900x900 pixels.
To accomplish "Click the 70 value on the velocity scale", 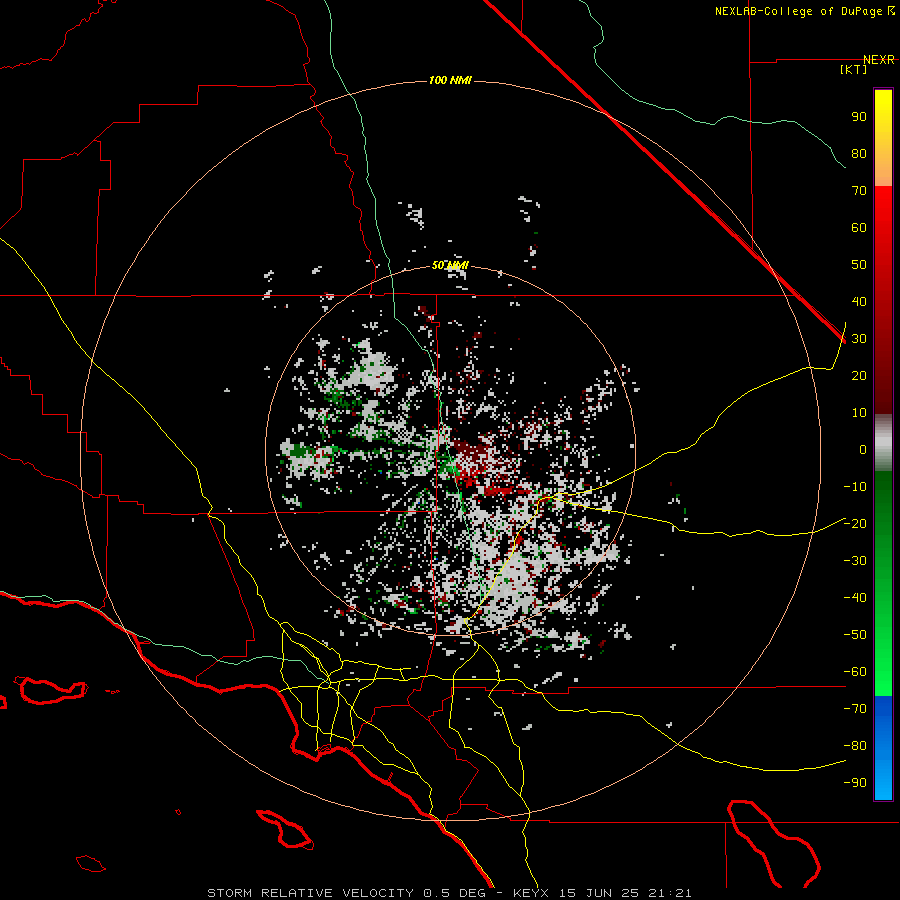I will tap(859, 191).
